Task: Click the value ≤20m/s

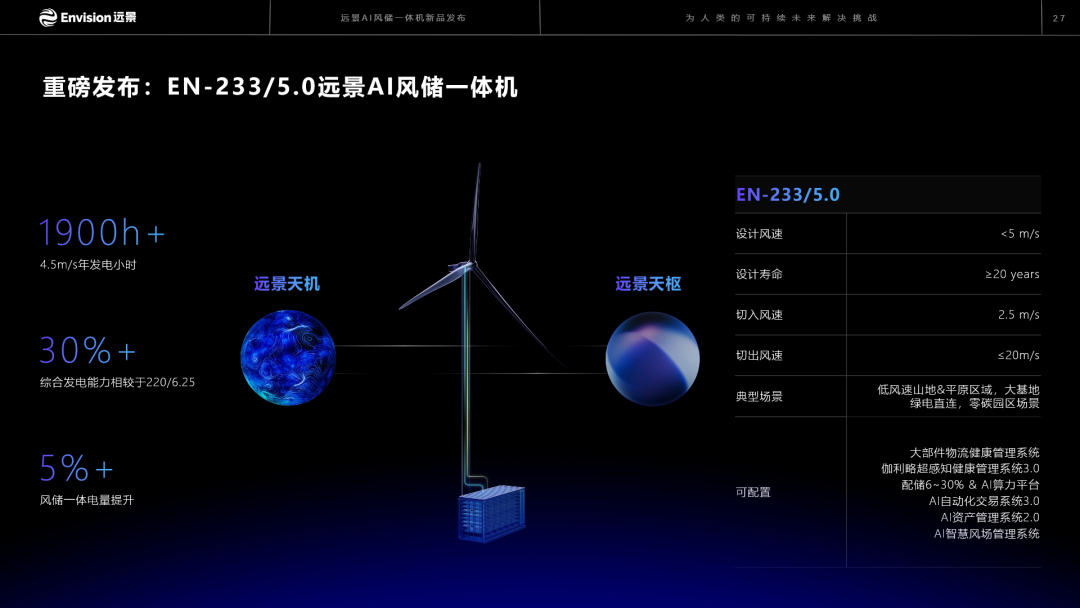Action: point(1019,355)
